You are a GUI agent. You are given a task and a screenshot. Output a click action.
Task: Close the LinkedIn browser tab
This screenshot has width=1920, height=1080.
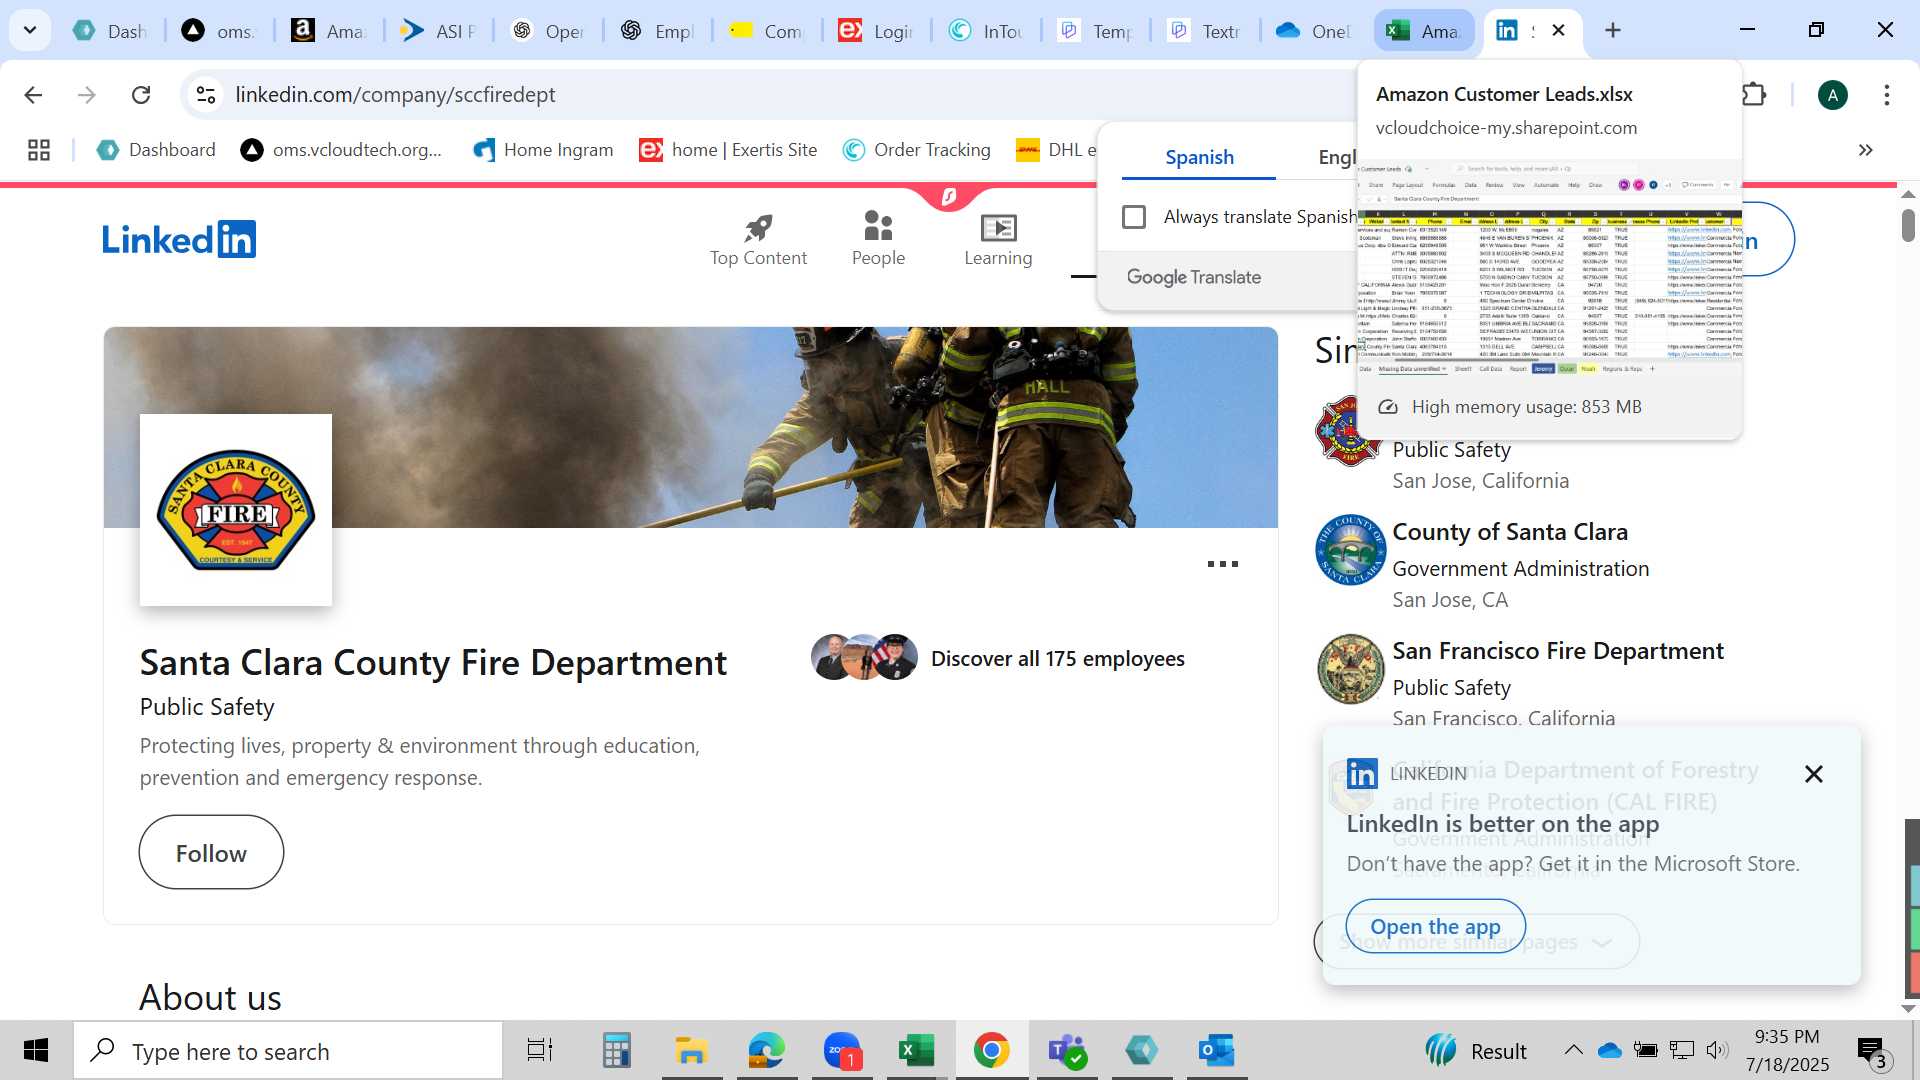1558,30
